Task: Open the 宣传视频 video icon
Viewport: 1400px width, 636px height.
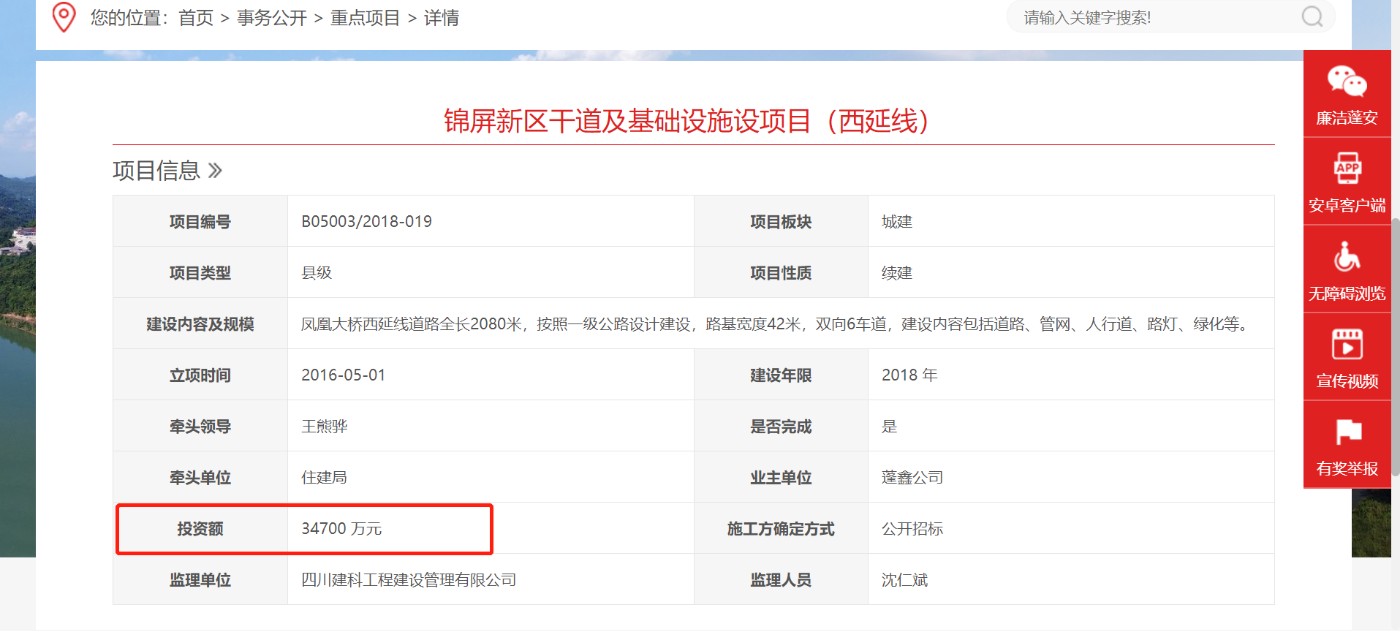Action: point(1347,345)
